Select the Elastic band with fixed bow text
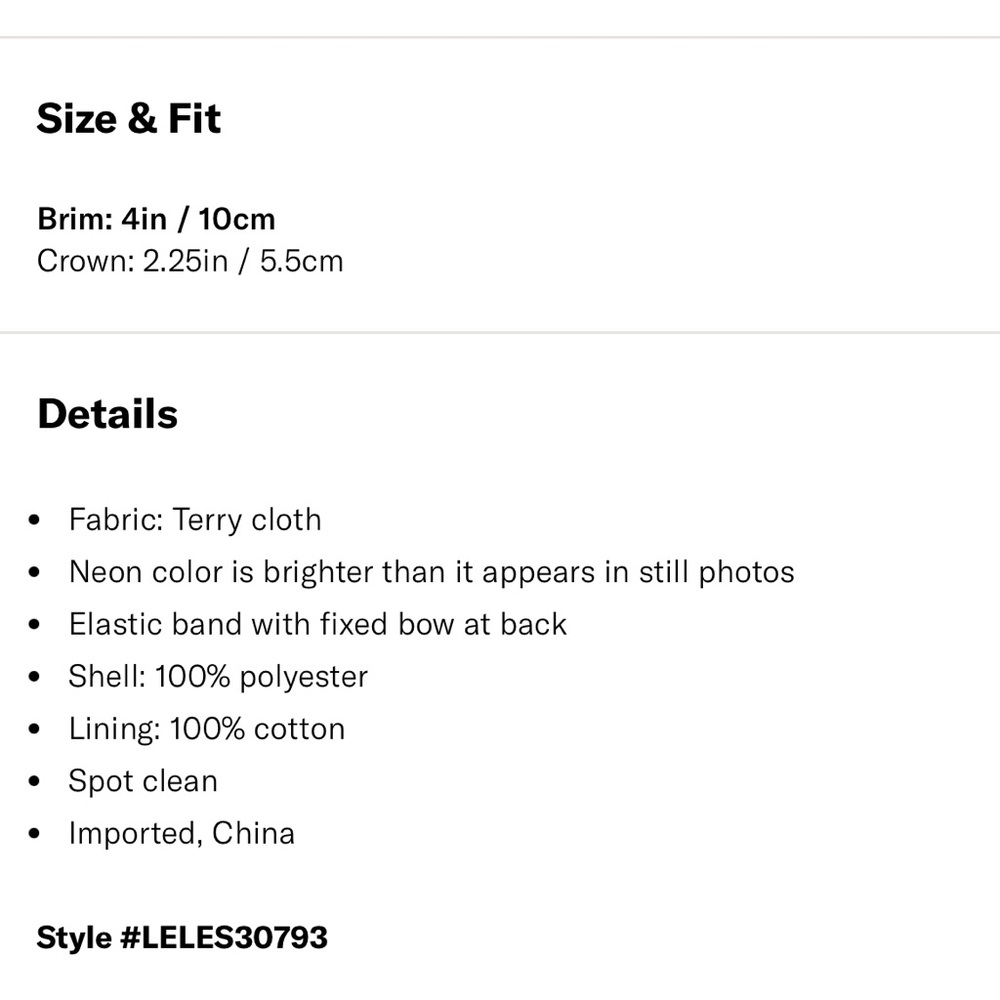Viewport: 1000px width, 1000px height. click(x=317, y=624)
